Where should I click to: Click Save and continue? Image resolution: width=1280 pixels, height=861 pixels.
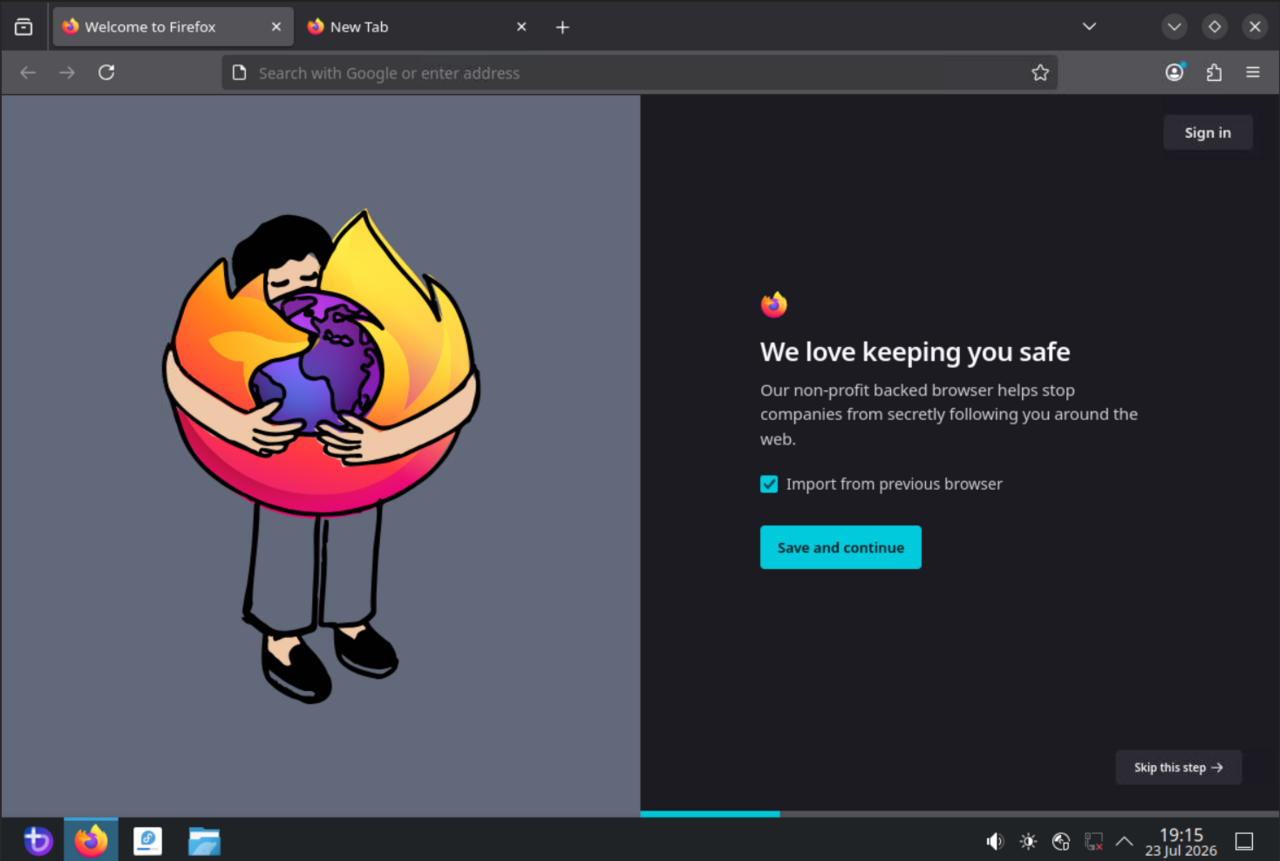[841, 547]
